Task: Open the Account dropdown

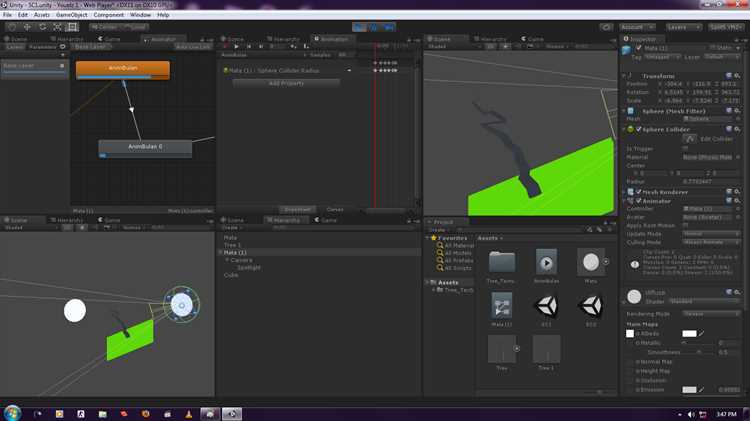Action: coord(637,27)
